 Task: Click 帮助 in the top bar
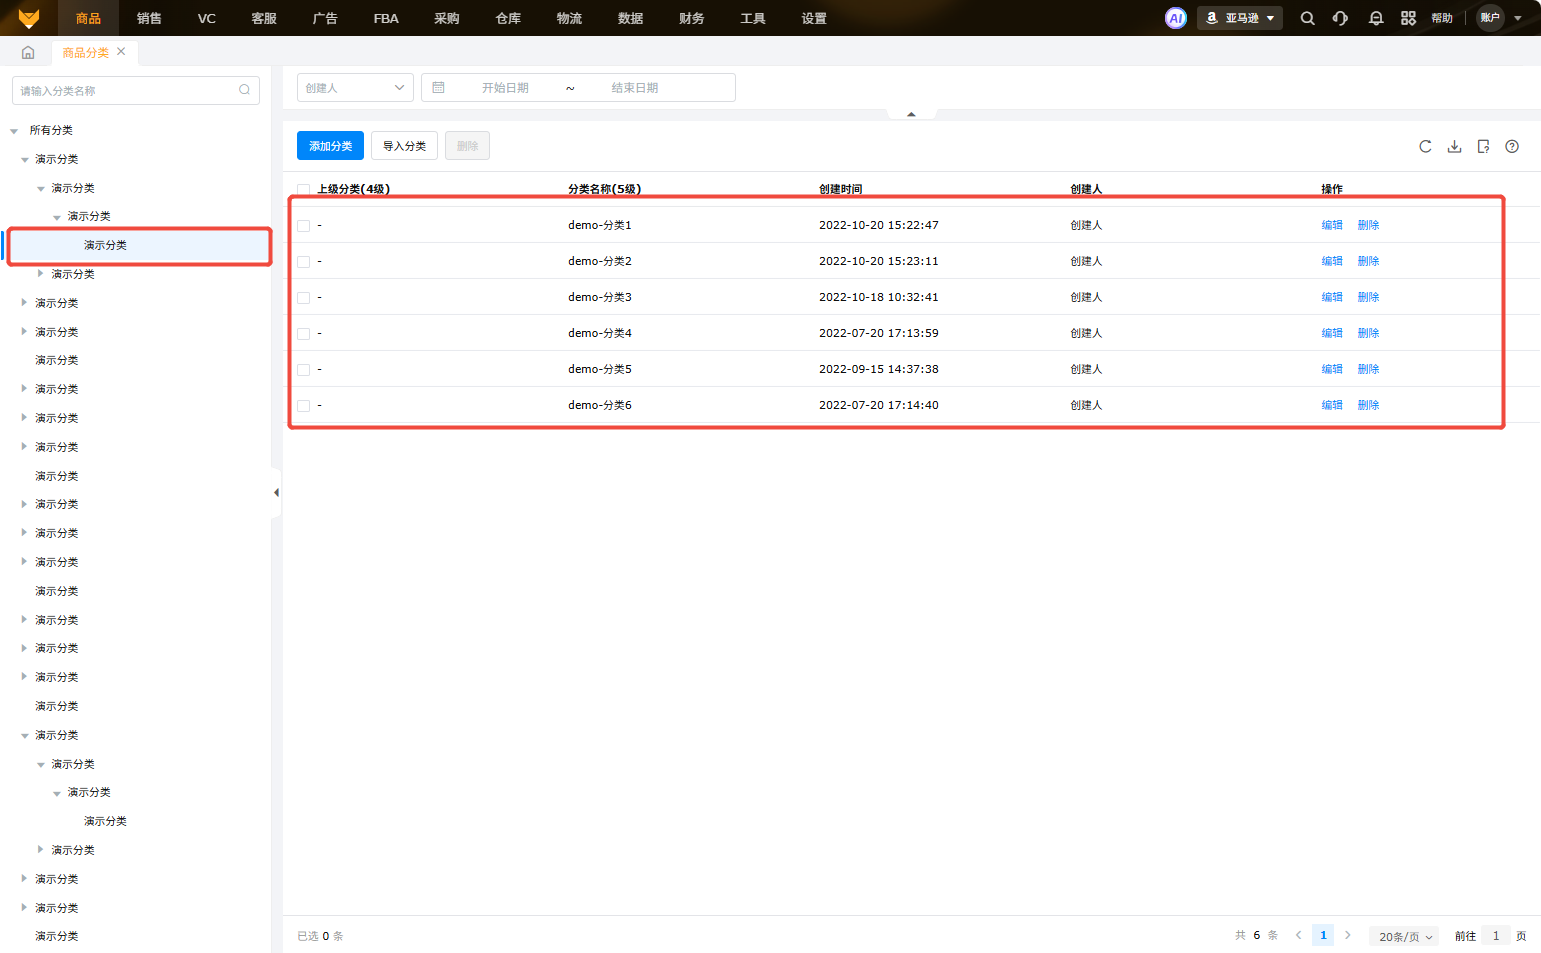(x=1442, y=18)
